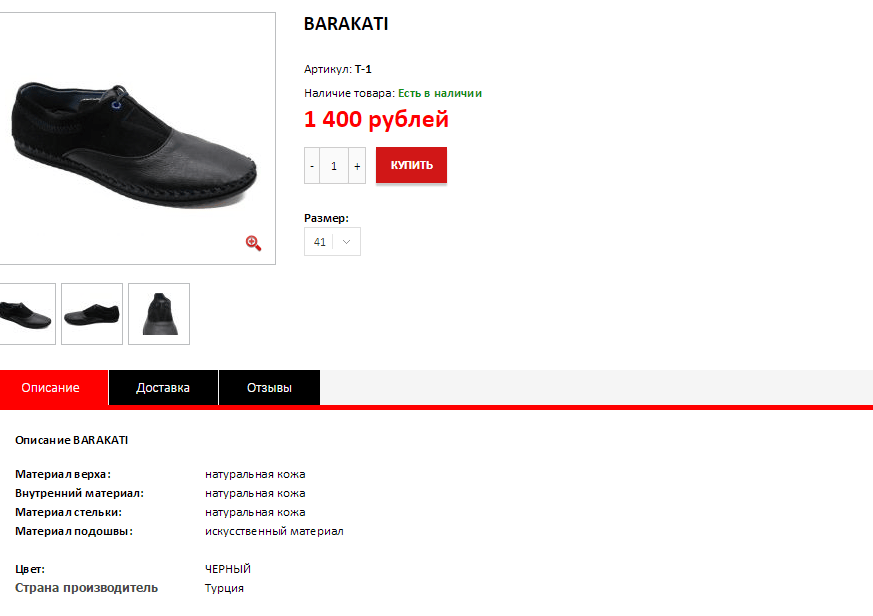Click the Артикул T-1 text
Viewport: 873px width, 616px height.
337,69
